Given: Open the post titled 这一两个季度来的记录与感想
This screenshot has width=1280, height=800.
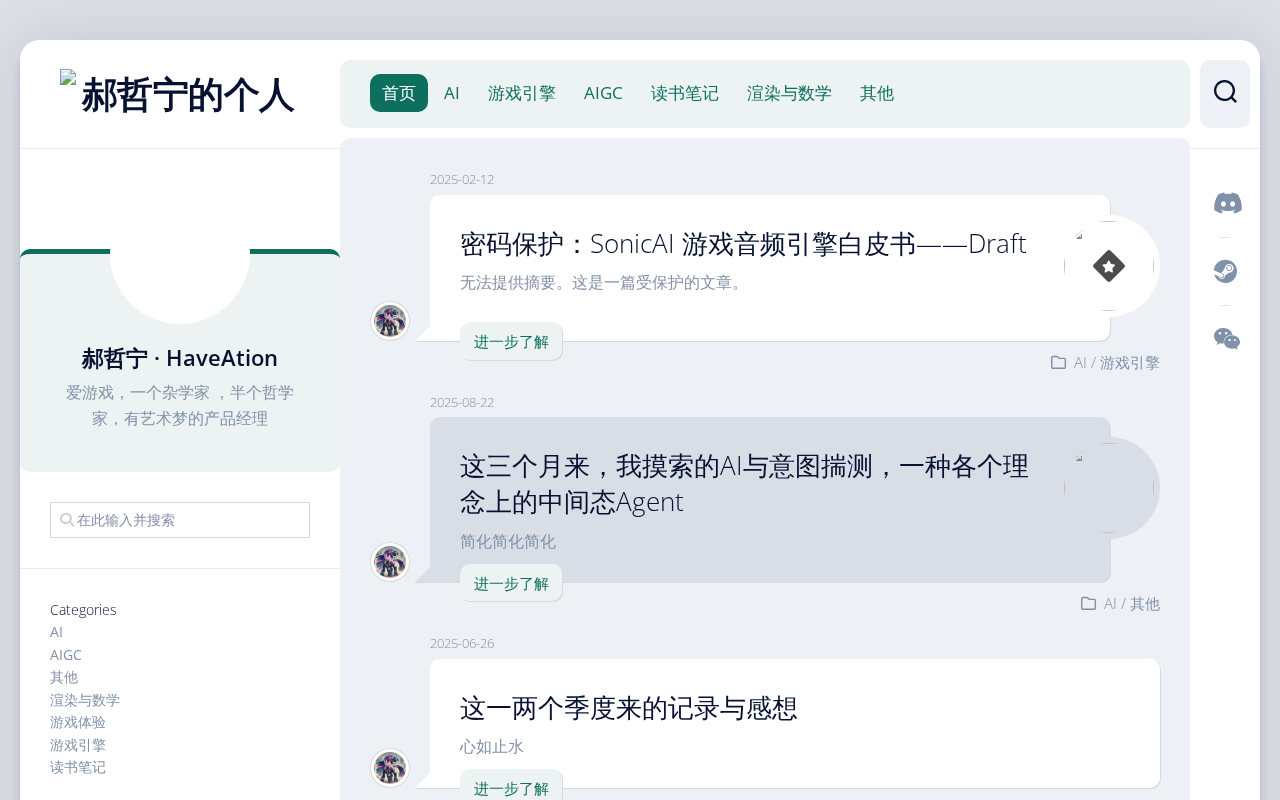Looking at the screenshot, I should coord(629,708).
